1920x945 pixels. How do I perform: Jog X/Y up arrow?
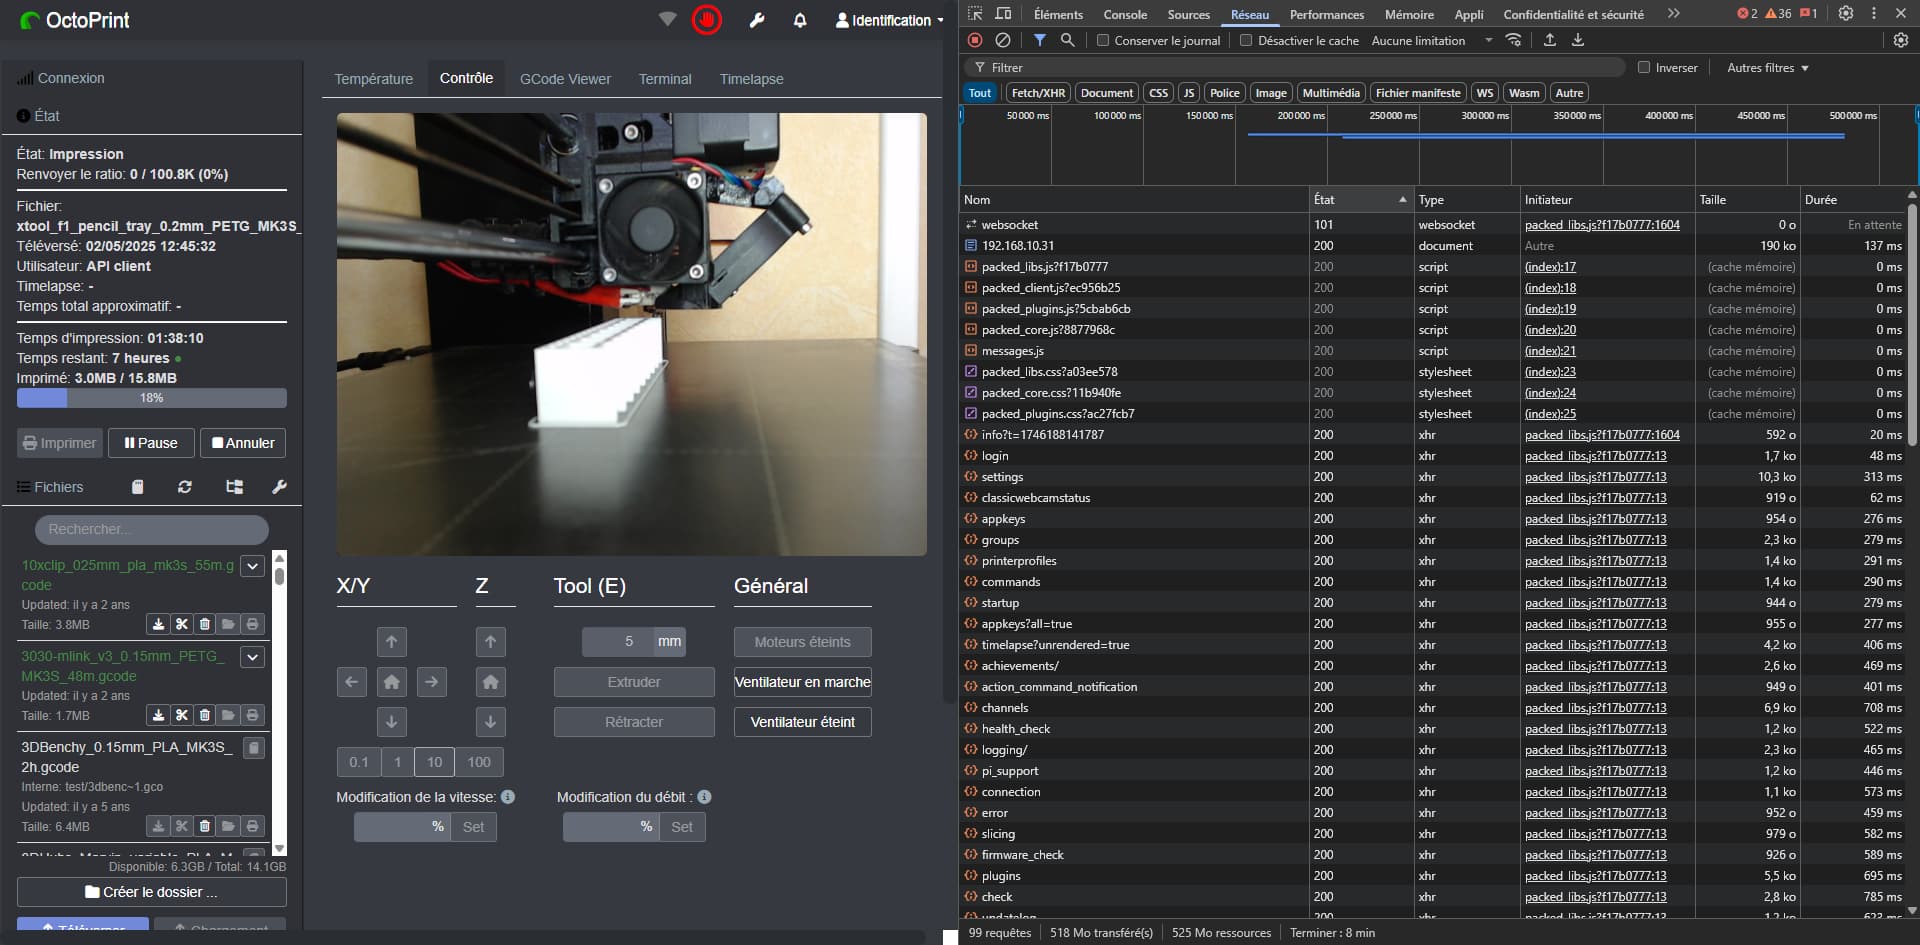coord(391,642)
